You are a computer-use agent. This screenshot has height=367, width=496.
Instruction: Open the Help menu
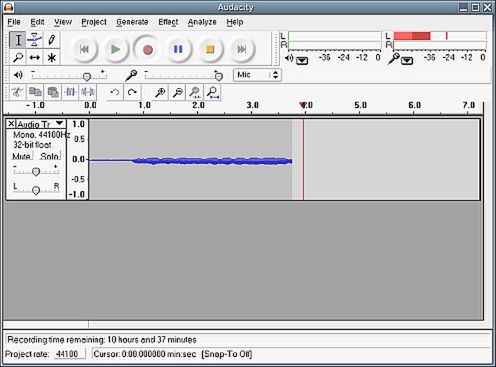(x=235, y=22)
